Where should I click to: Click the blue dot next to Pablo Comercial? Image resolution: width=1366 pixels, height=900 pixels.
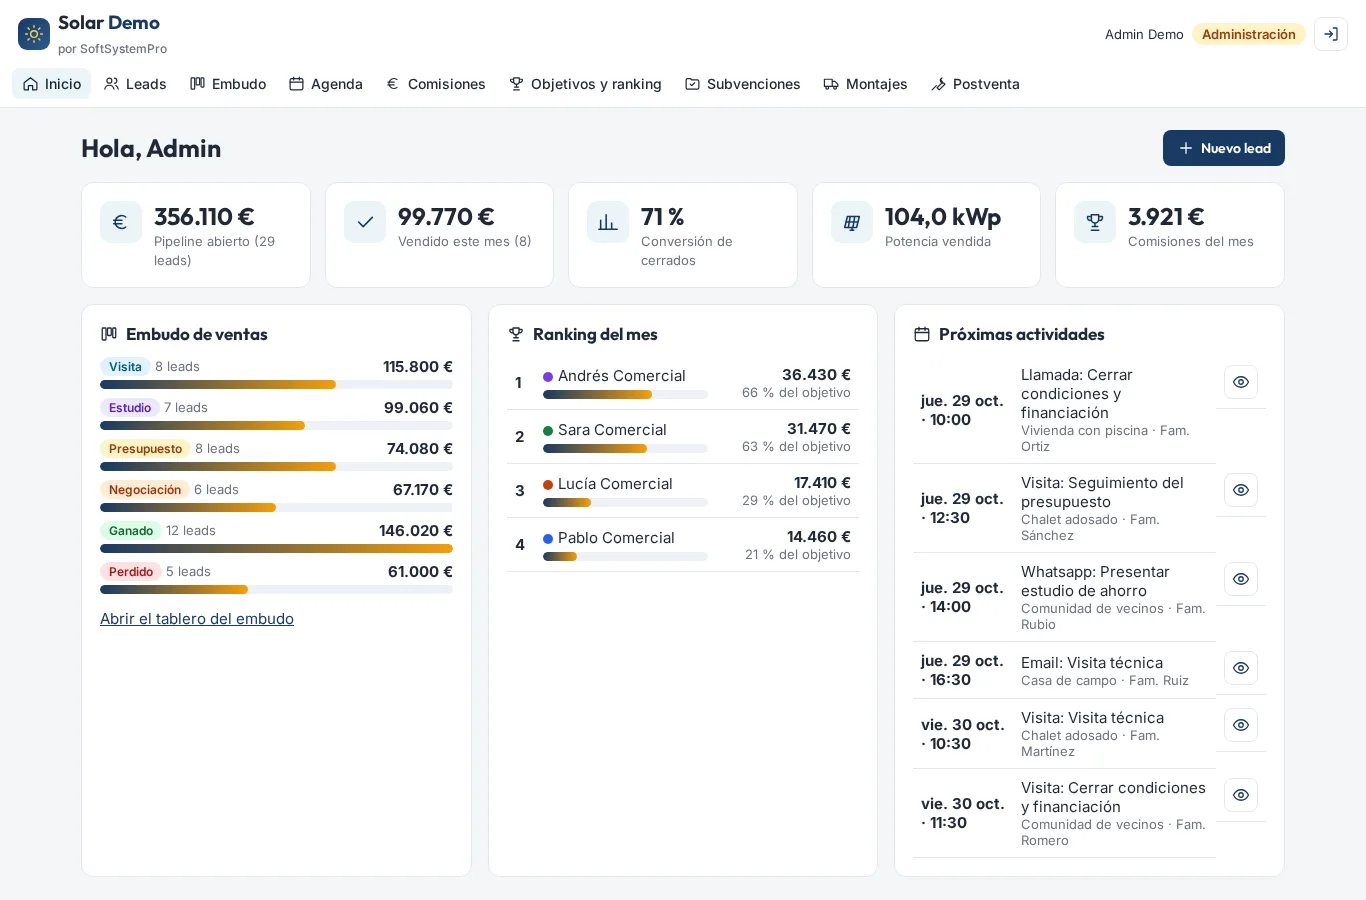[548, 539]
